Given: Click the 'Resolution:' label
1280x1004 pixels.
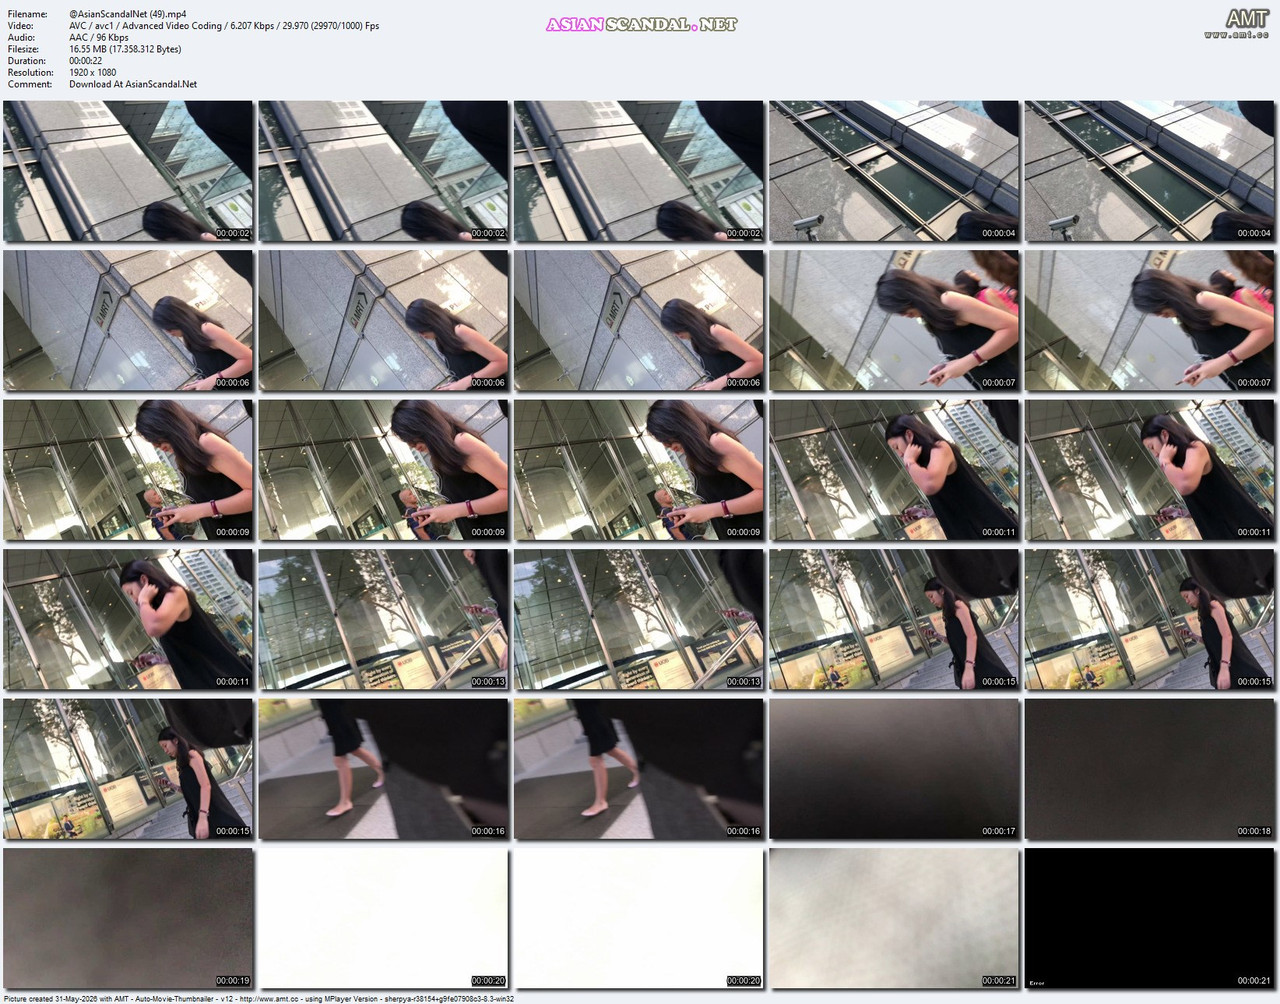Looking at the screenshot, I should click(x=31, y=72).
